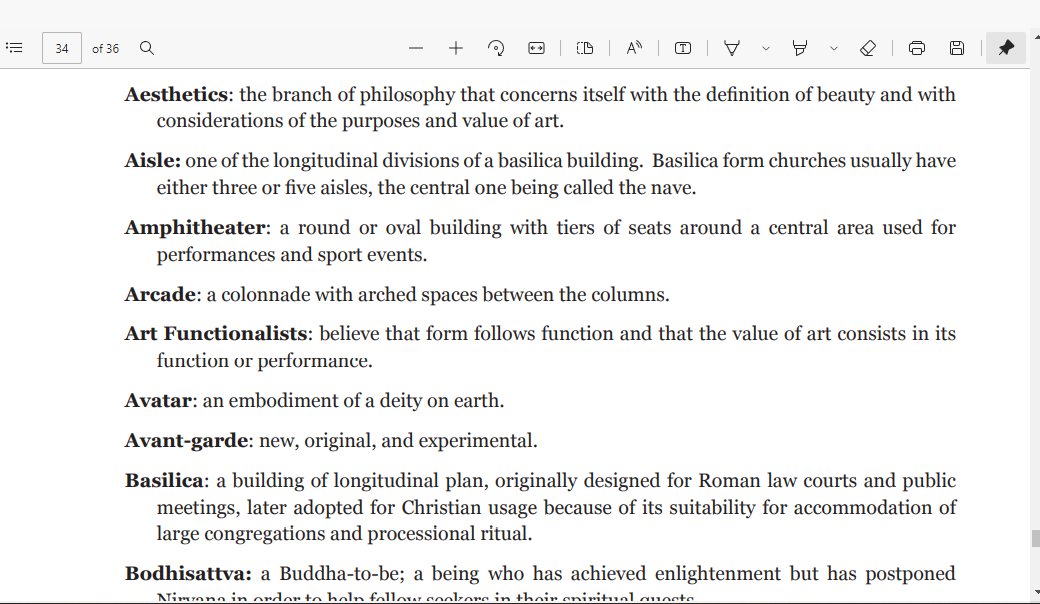Select the Draw pen tool
Image resolution: width=1040 pixels, height=604 pixels.
(732, 48)
